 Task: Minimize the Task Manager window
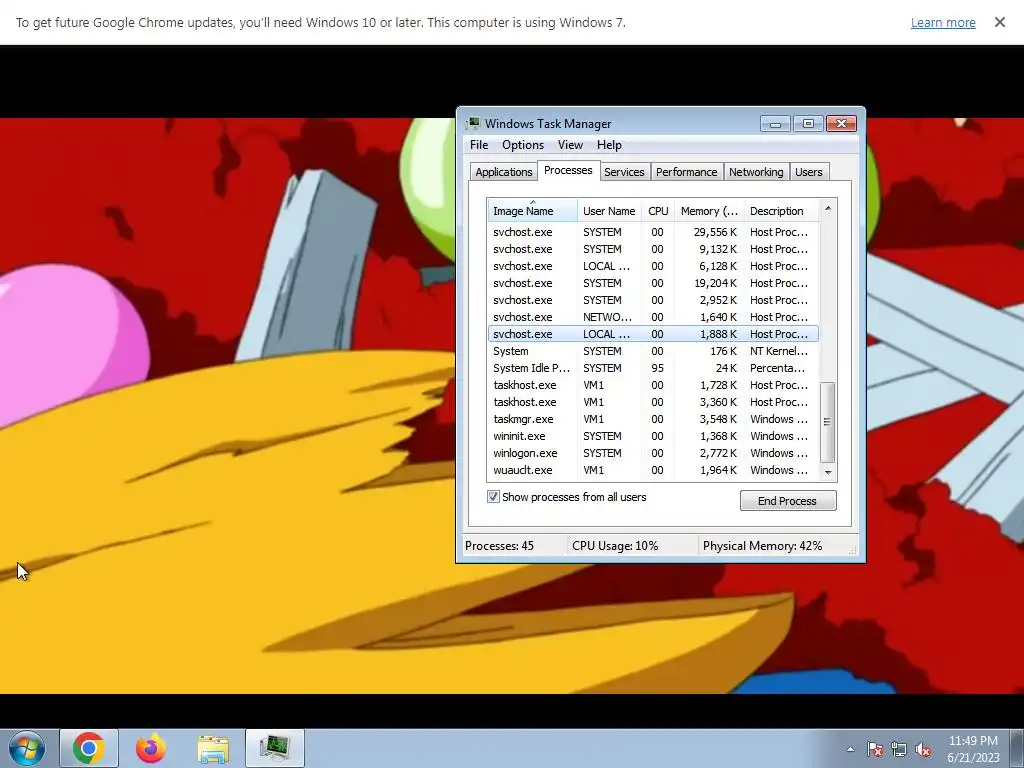[775, 123]
